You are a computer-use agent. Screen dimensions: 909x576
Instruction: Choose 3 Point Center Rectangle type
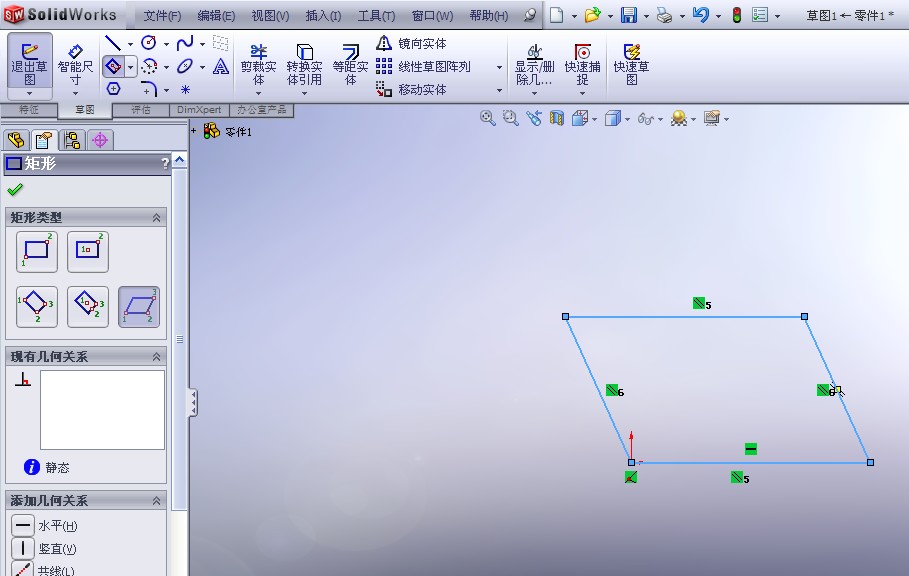pyautogui.click(x=88, y=307)
